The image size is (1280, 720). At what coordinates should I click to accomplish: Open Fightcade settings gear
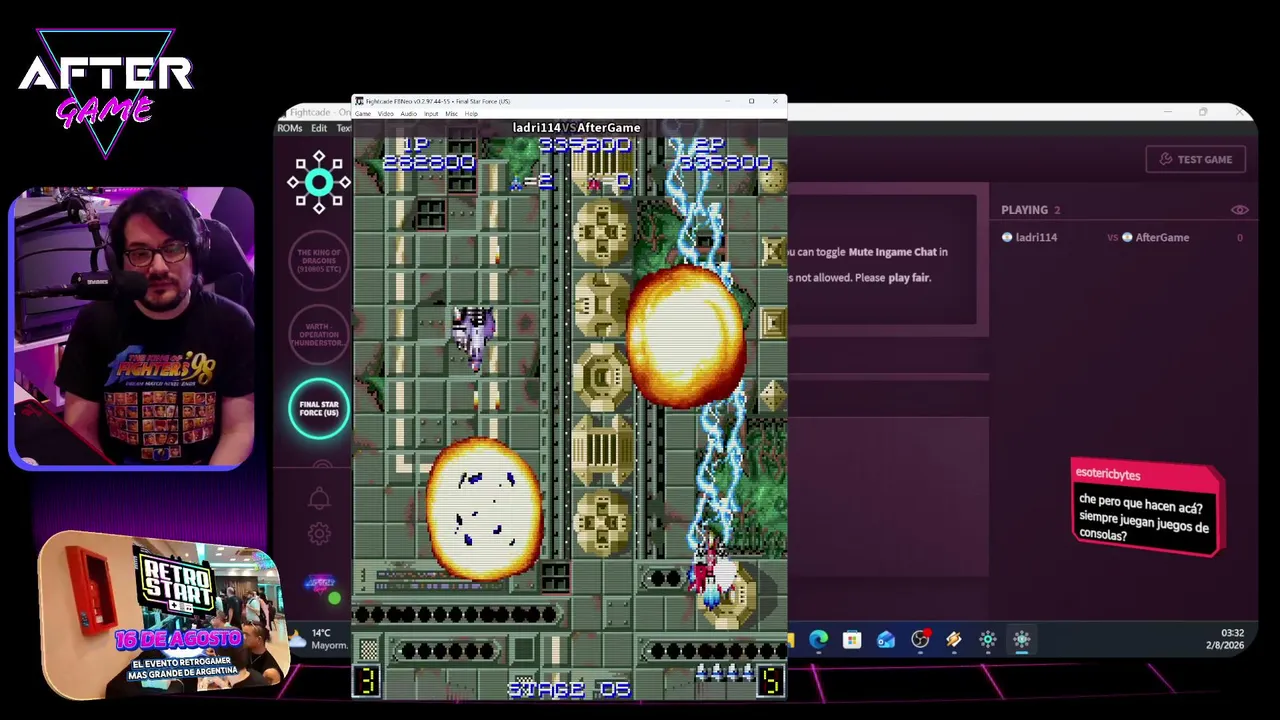tap(319, 534)
